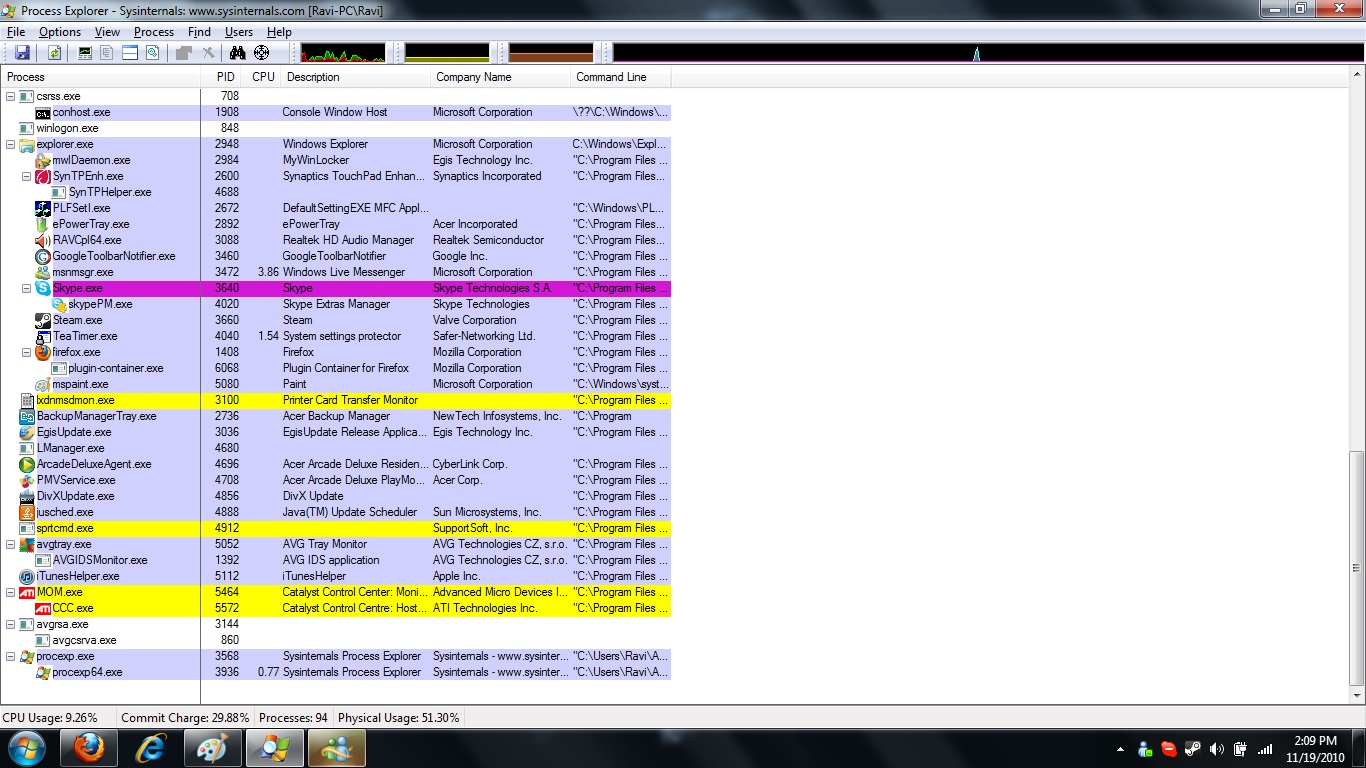Screen dimensions: 1366x768
Task: Click the Refresh Now toolbar icon
Action: click(55, 53)
